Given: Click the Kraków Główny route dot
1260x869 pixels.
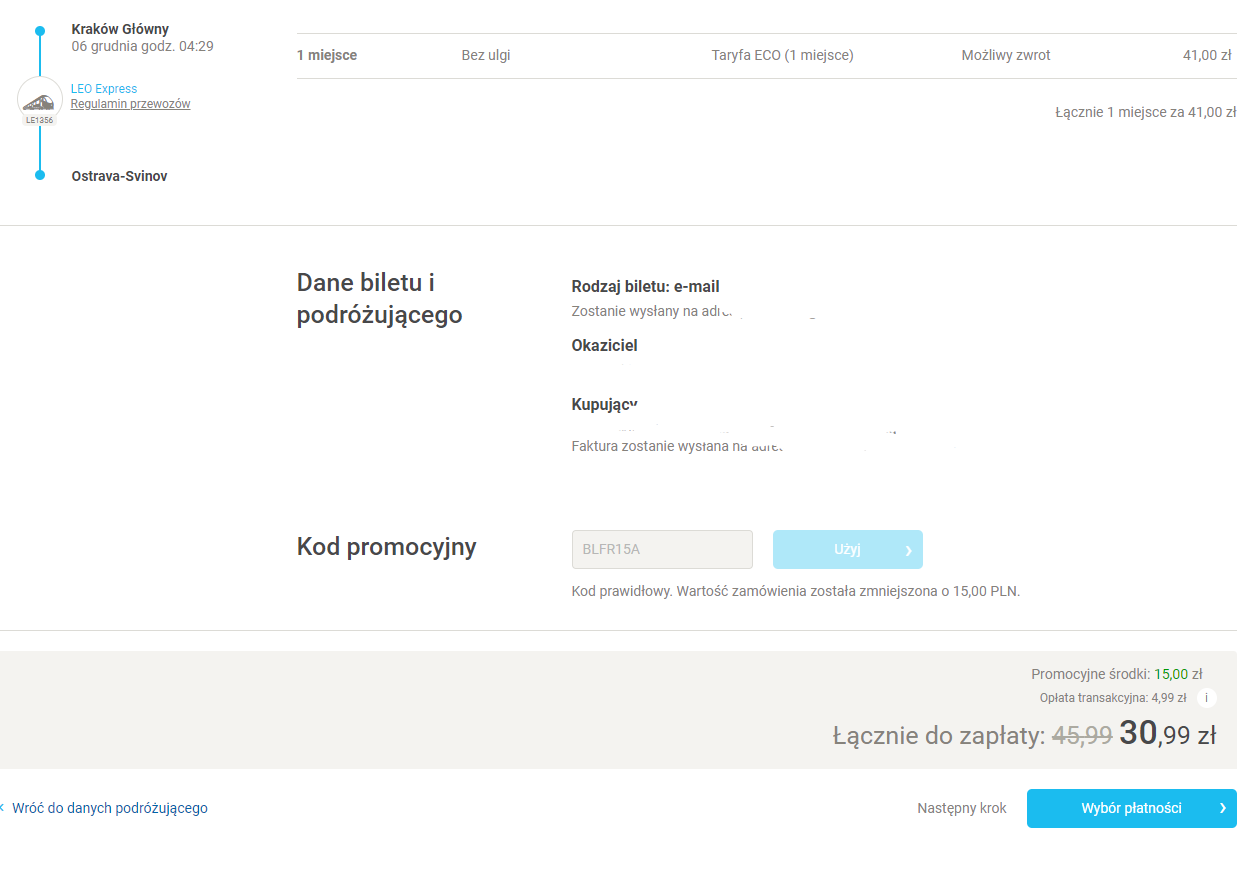Looking at the screenshot, I should [x=40, y=31].
